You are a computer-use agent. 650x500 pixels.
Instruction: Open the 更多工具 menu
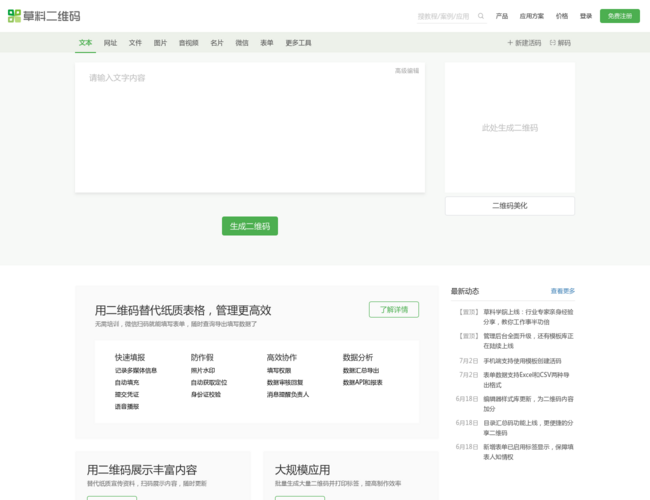coord(298,43)
